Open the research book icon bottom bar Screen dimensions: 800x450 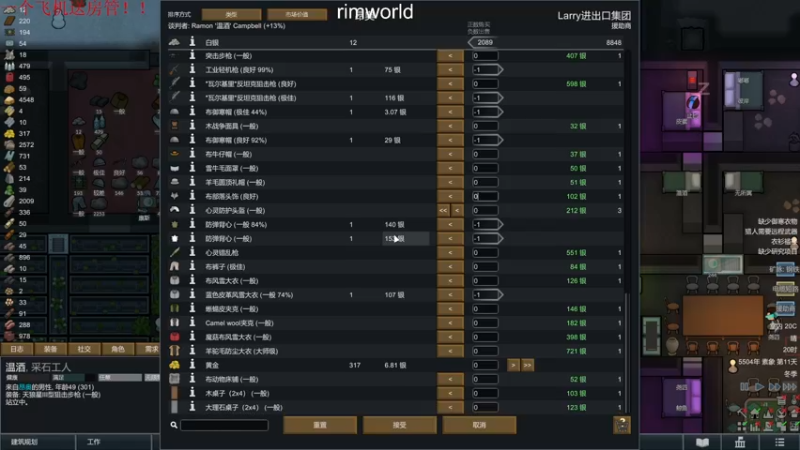tap(703, 442)
